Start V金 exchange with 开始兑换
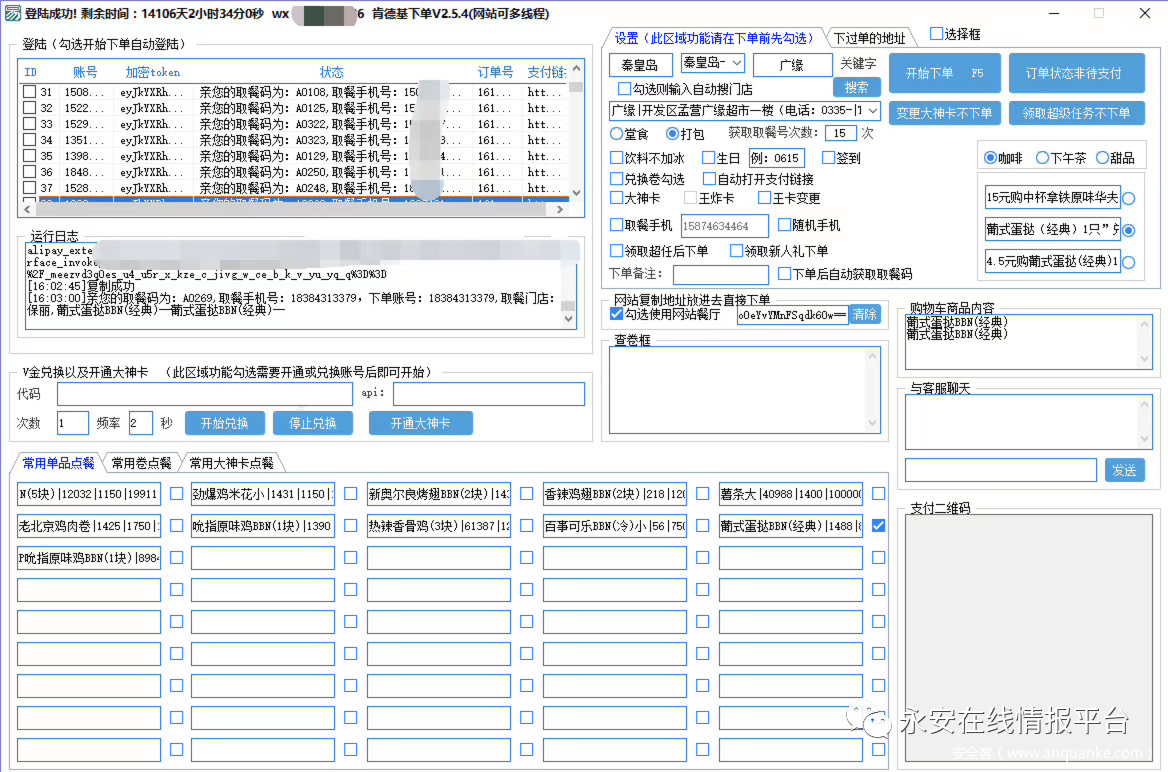Image resolution: width=1168 pixels, height=772 pixels. click(x=224, y=423)
